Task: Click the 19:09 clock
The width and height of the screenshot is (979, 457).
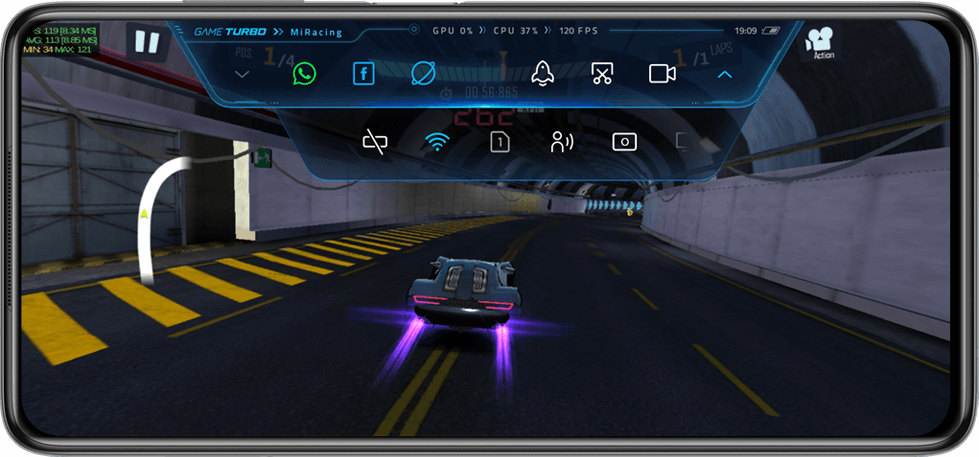Action: tap(745, 31)
